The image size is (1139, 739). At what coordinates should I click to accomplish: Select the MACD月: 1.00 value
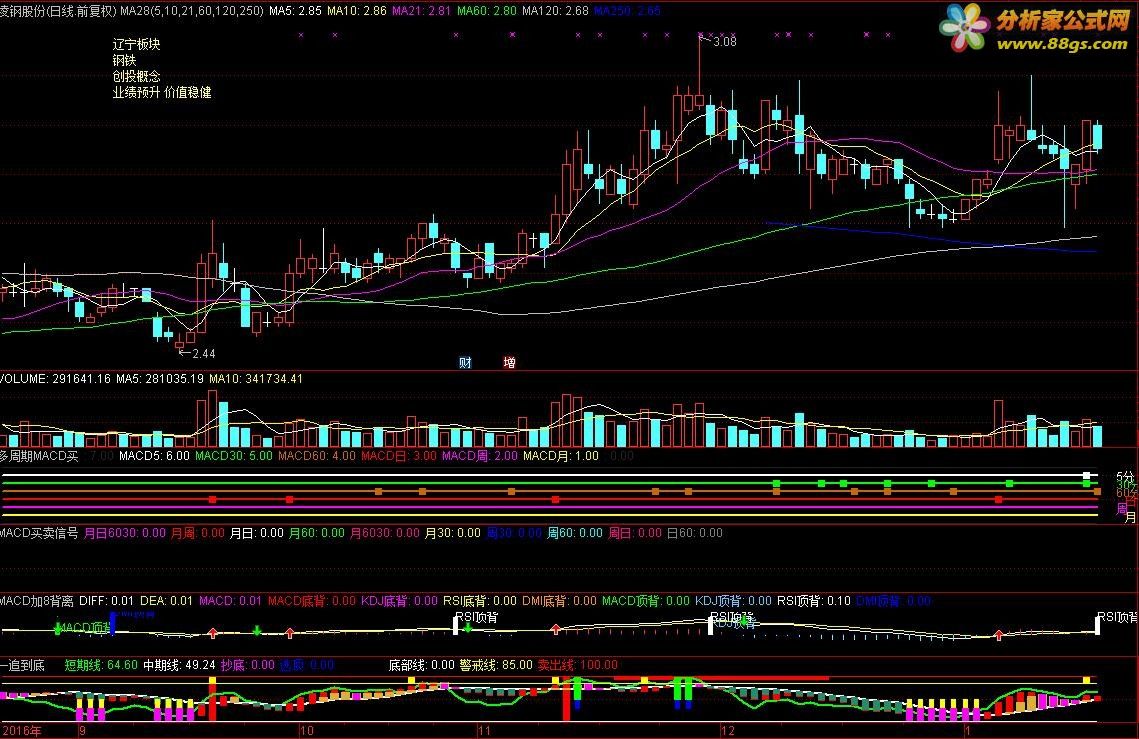[561, 456]
